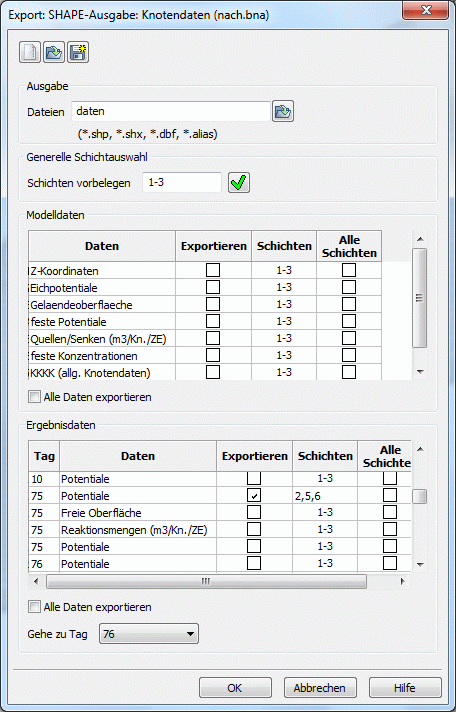Enable Exportieren for Freie Oberfläche
Viewport: 456px width, 712px height.
[254, 512]
